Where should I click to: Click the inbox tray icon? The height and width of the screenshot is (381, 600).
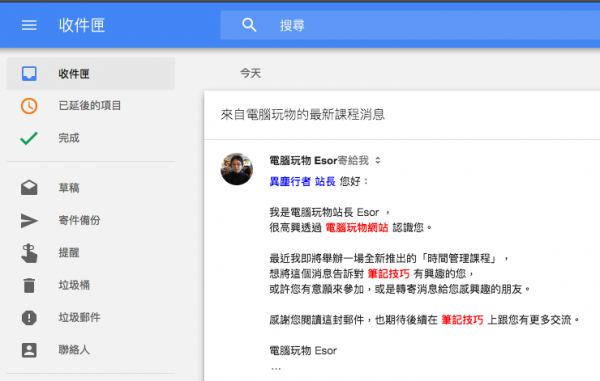[x=29, y=73]
